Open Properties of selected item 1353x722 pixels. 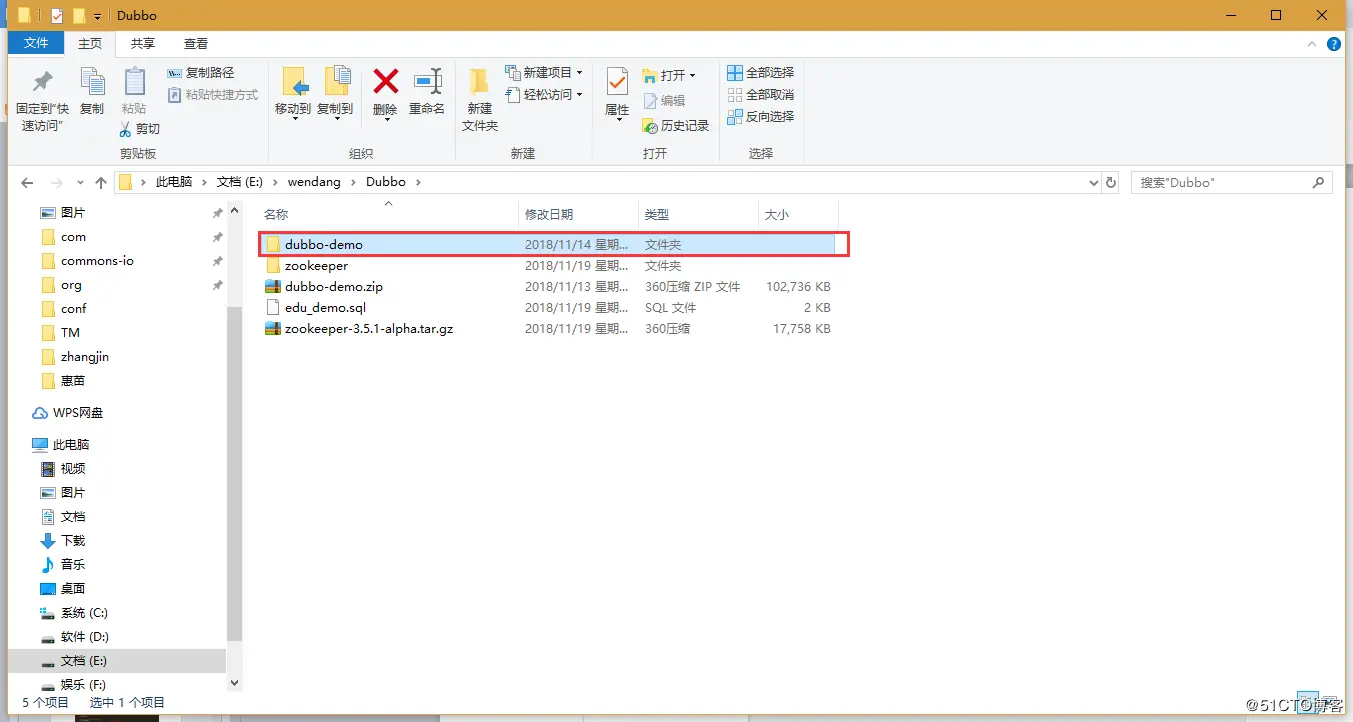[x=617, y=94]
